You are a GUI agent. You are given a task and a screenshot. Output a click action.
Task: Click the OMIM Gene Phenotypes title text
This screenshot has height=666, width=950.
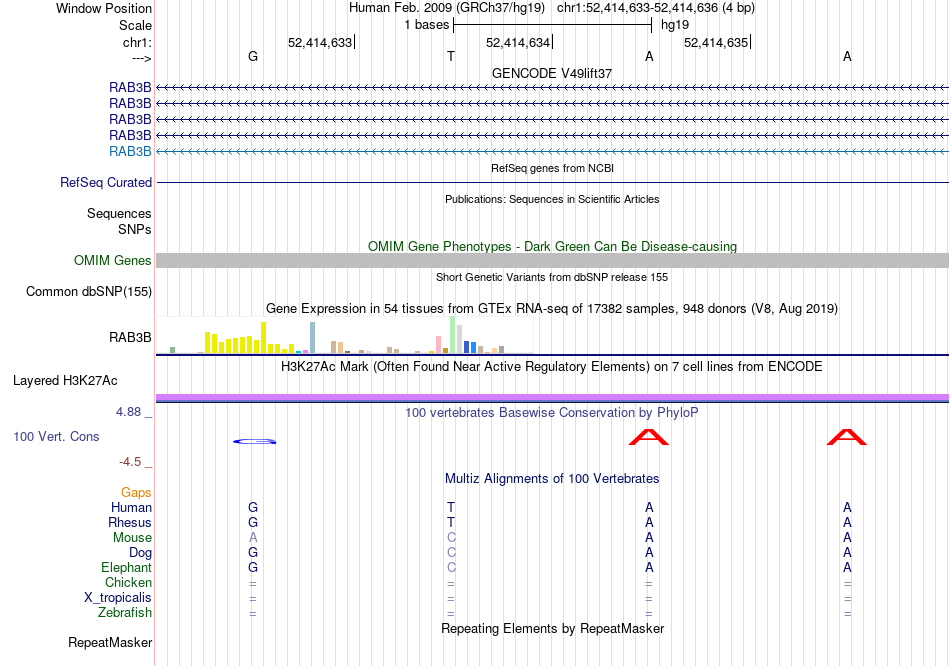pyautogui.click(x=552, y=247)
